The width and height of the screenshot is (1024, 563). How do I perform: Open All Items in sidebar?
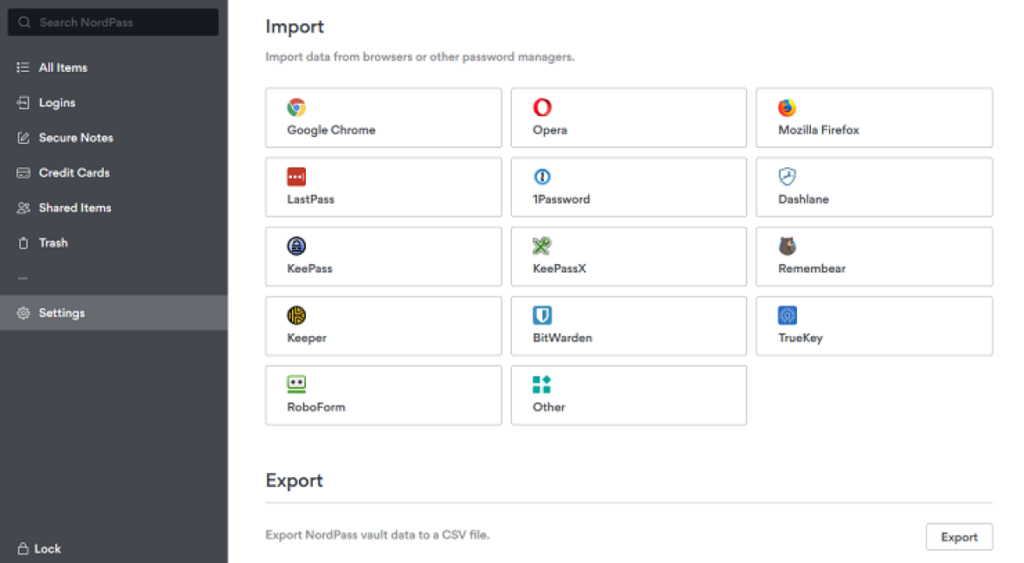pos(62,68)
